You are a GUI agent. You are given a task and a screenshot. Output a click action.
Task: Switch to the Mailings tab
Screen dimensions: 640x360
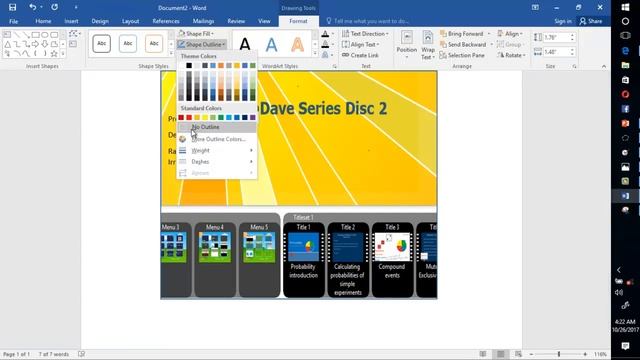click(203, 21)
